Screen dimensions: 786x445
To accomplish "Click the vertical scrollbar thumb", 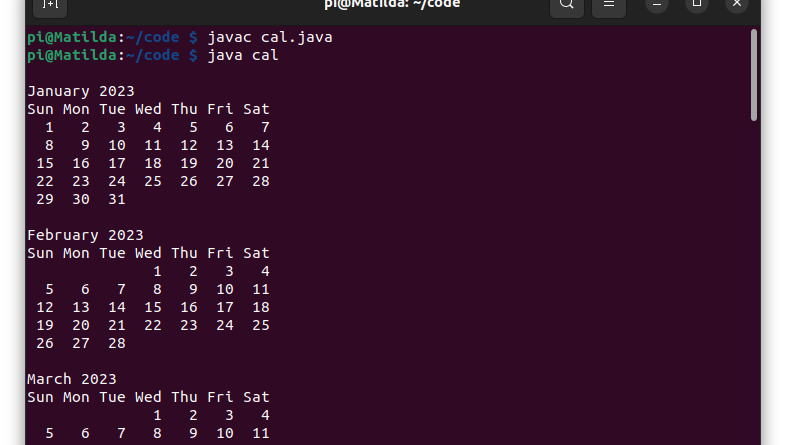I will point(754,75).
